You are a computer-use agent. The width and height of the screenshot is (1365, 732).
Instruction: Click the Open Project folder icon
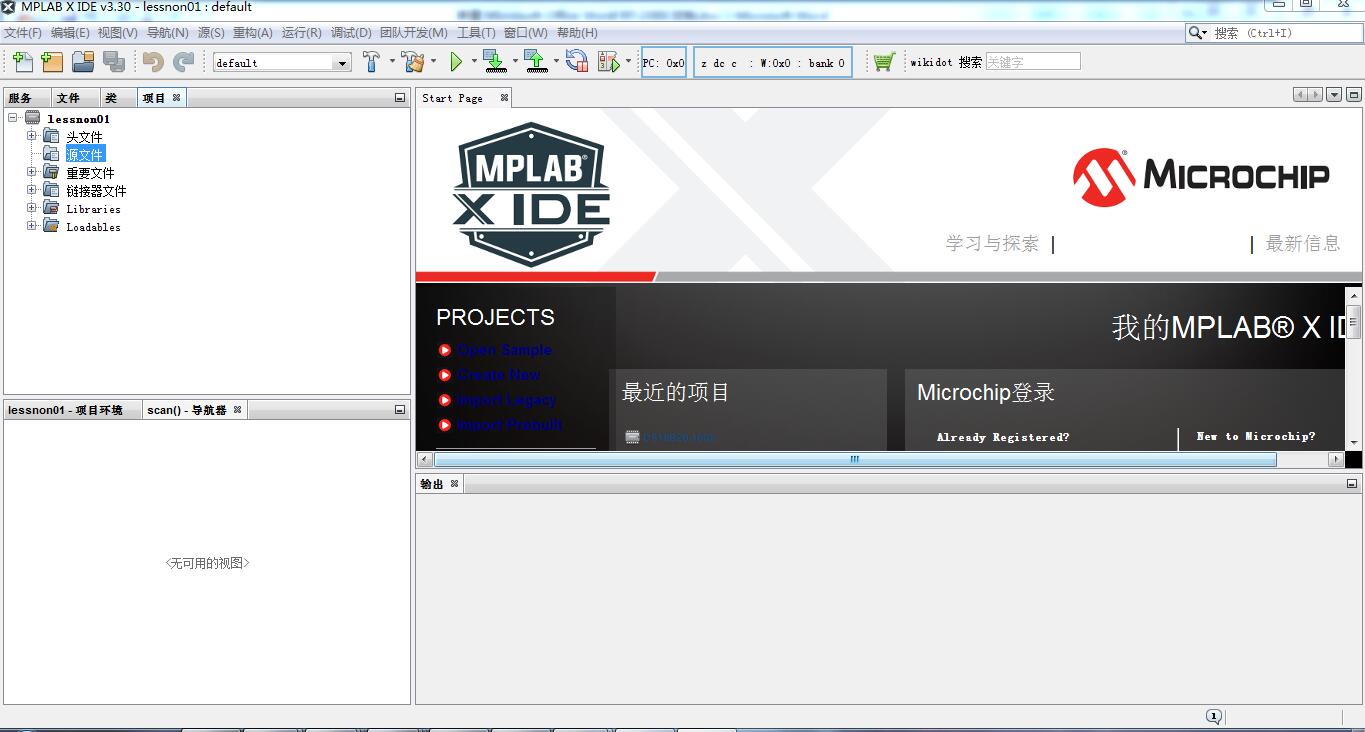pyautogui.click(x=83, y=62)
